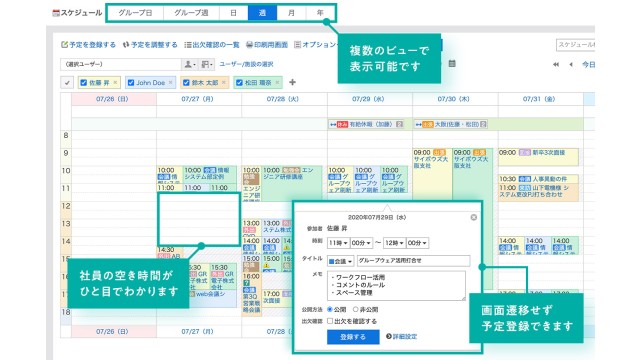Switch to the グループ日 view tab
The width and height of the screenshot is (640, 360).
[135, 13]
